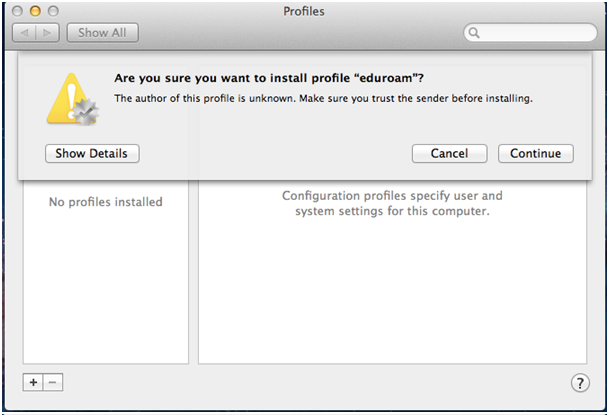Click the "Are you sure" dialog heading

point(277,78)
